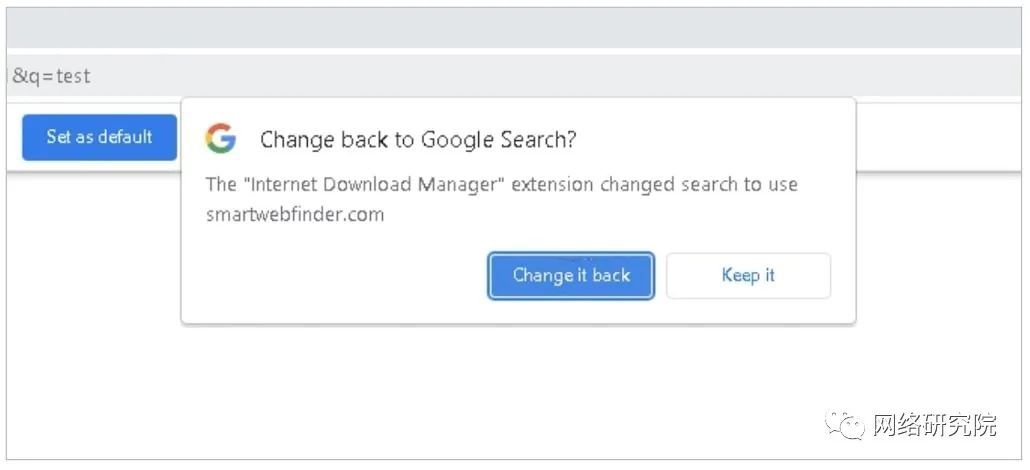Click the 网络研究院 watermark text

pos(935,426)
